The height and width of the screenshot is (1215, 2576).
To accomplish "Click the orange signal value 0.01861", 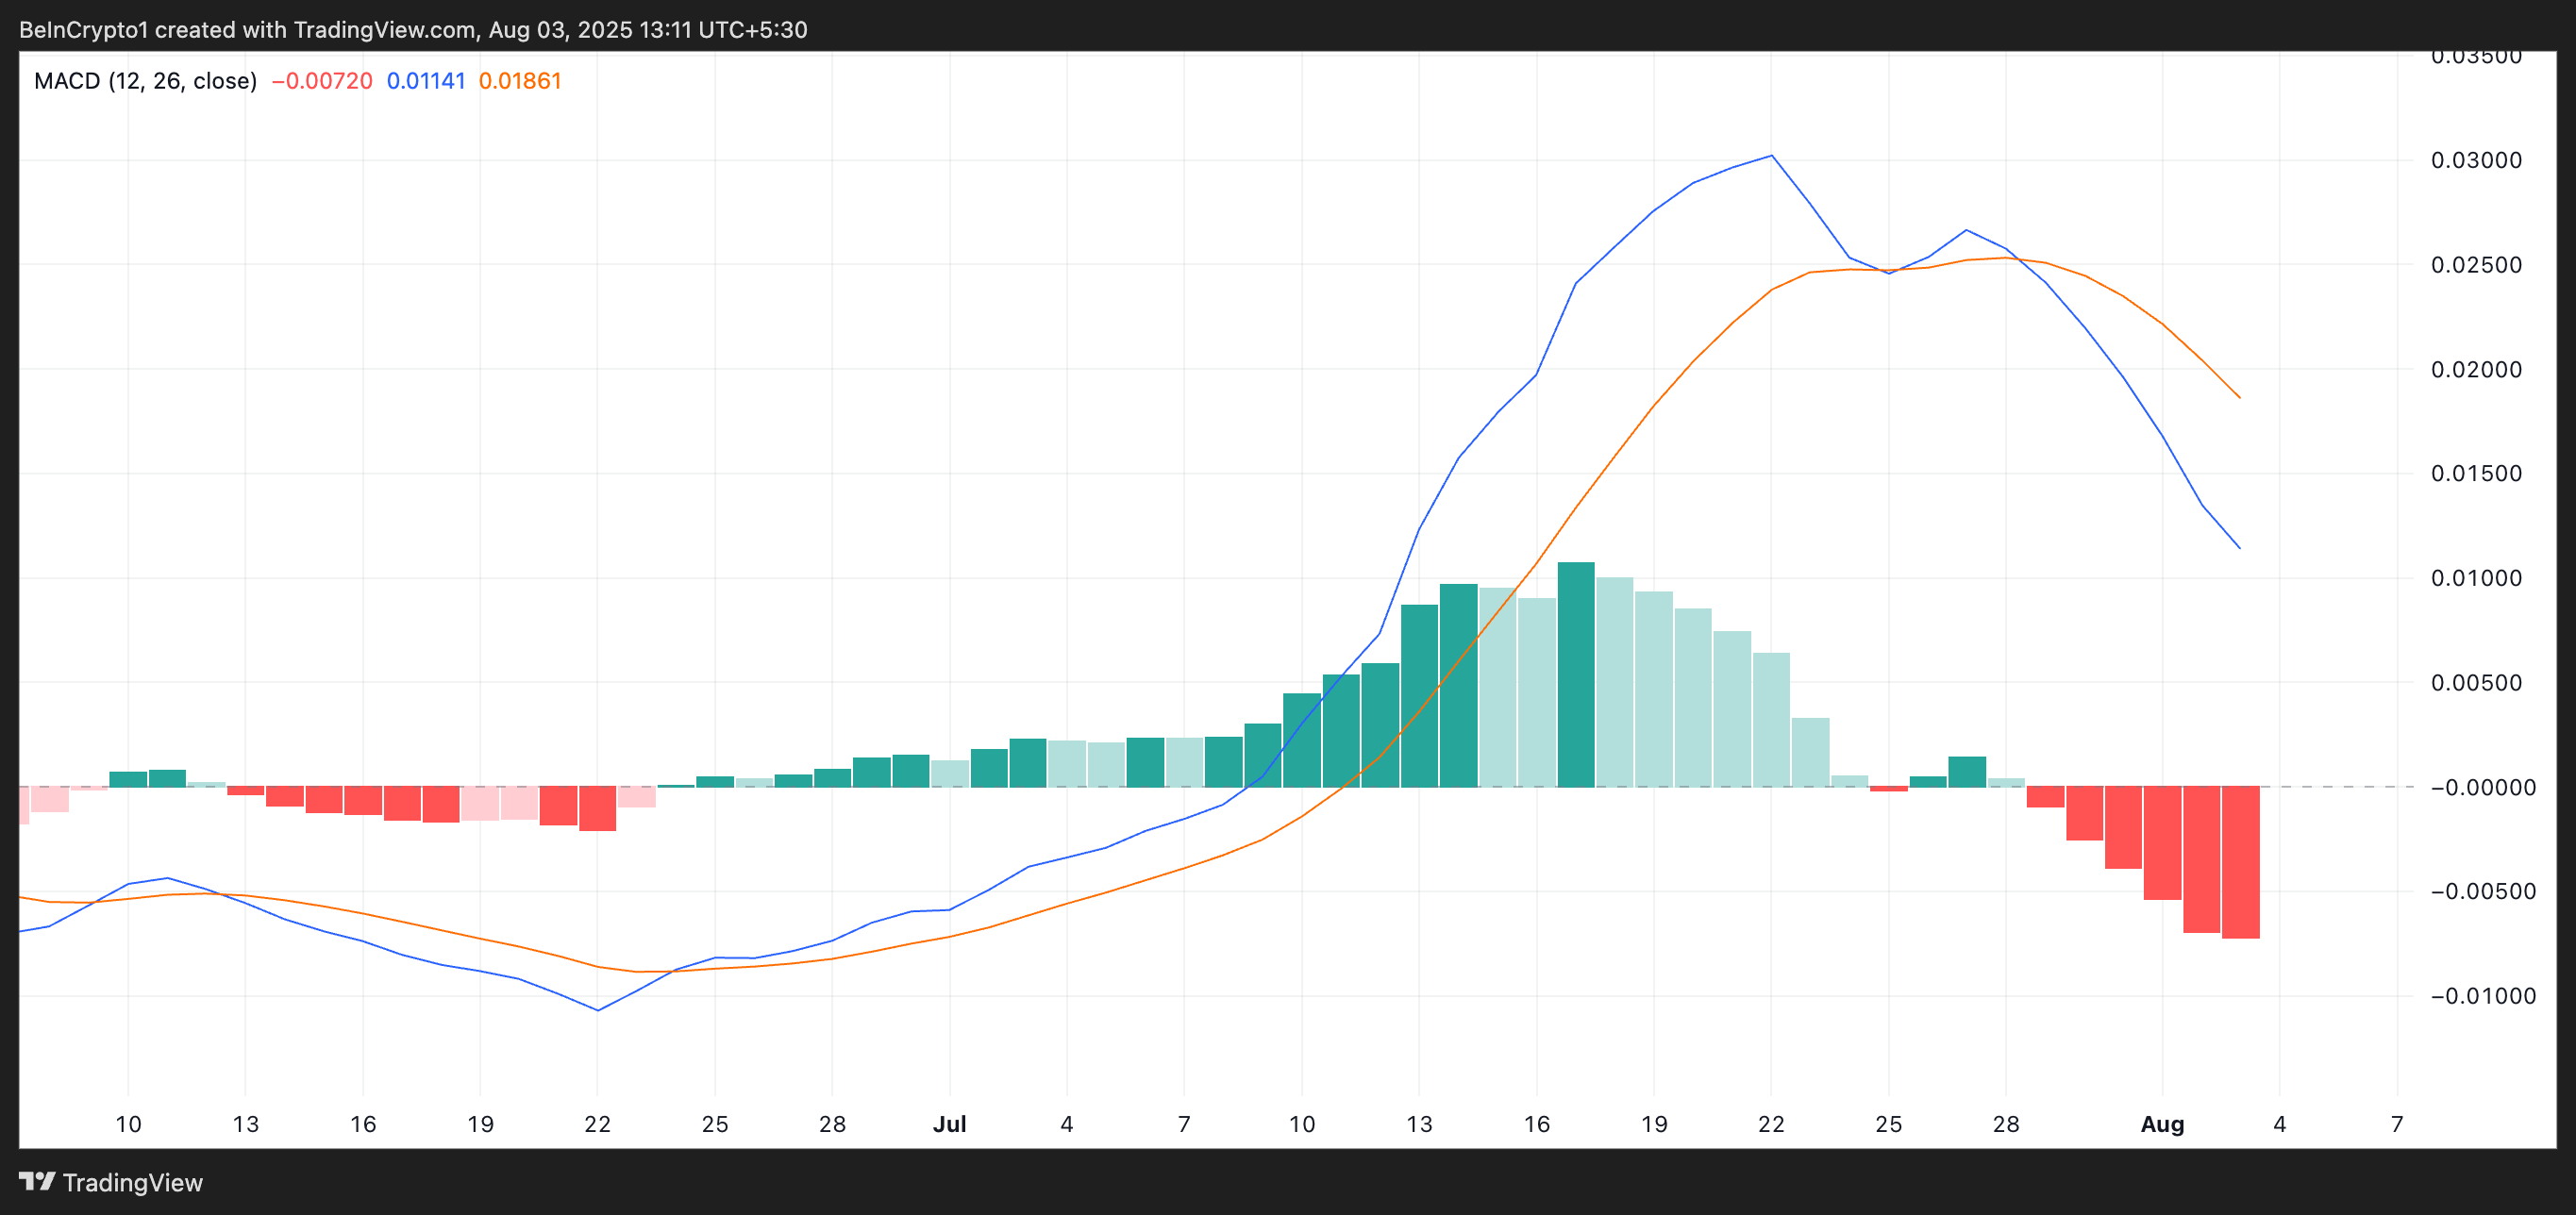I will (520, 81).
